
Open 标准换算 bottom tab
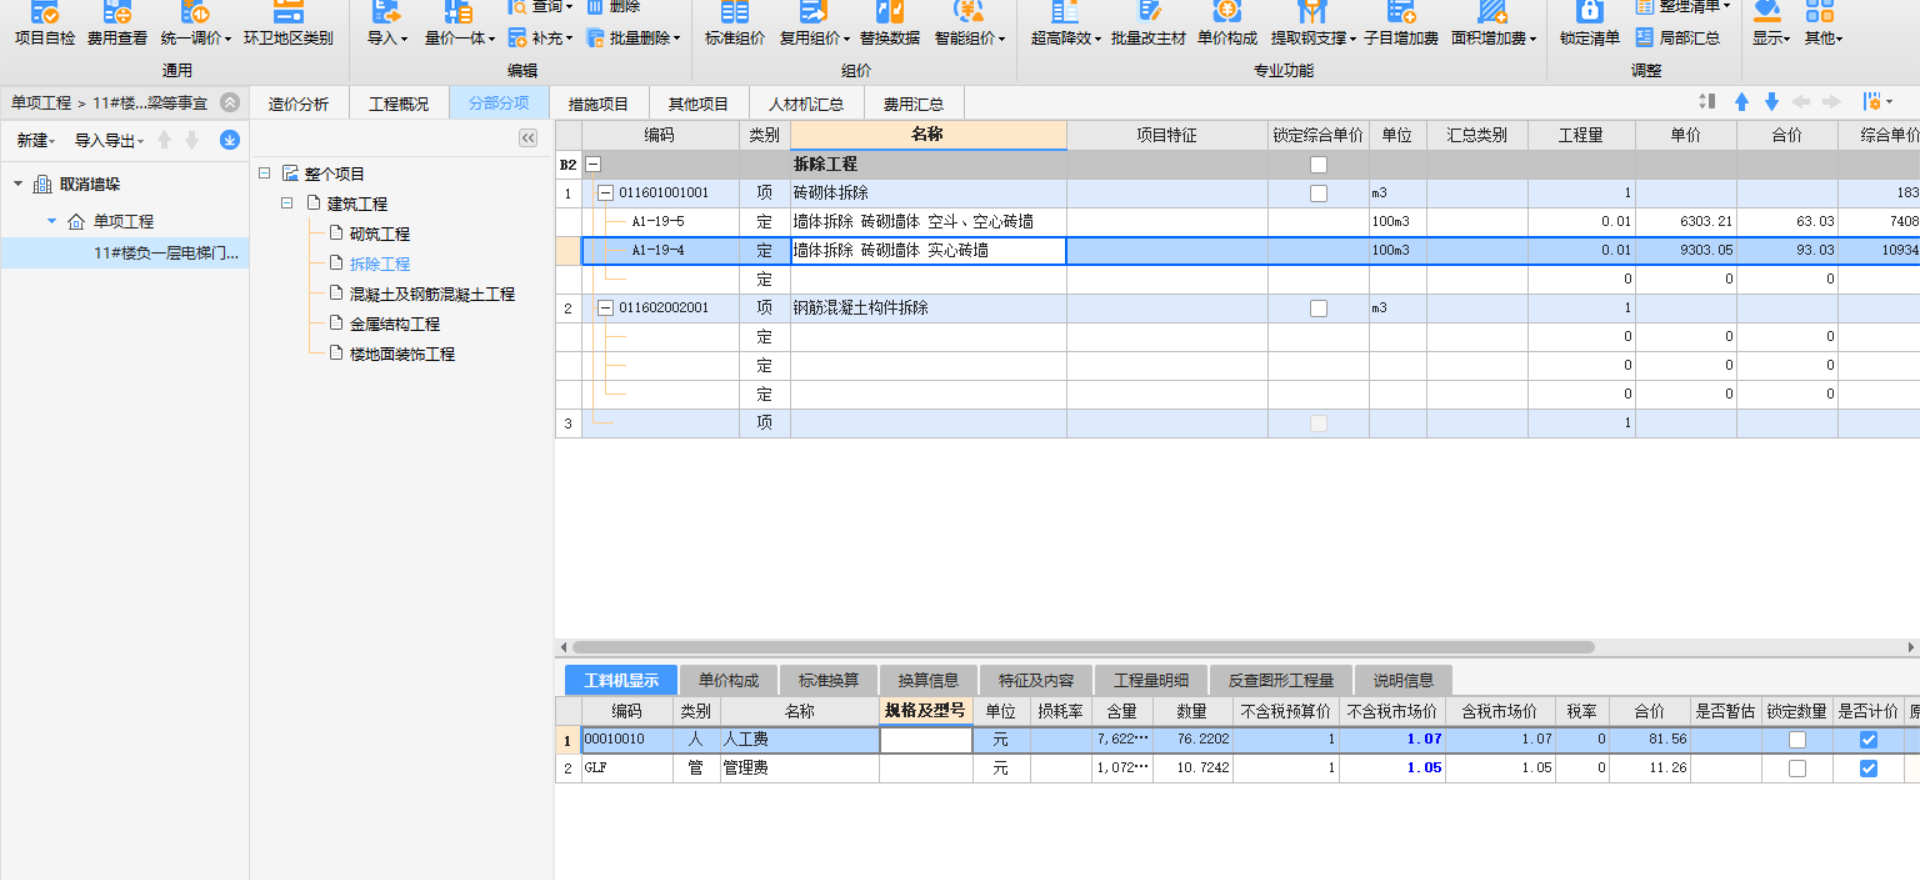coord(828,680)
